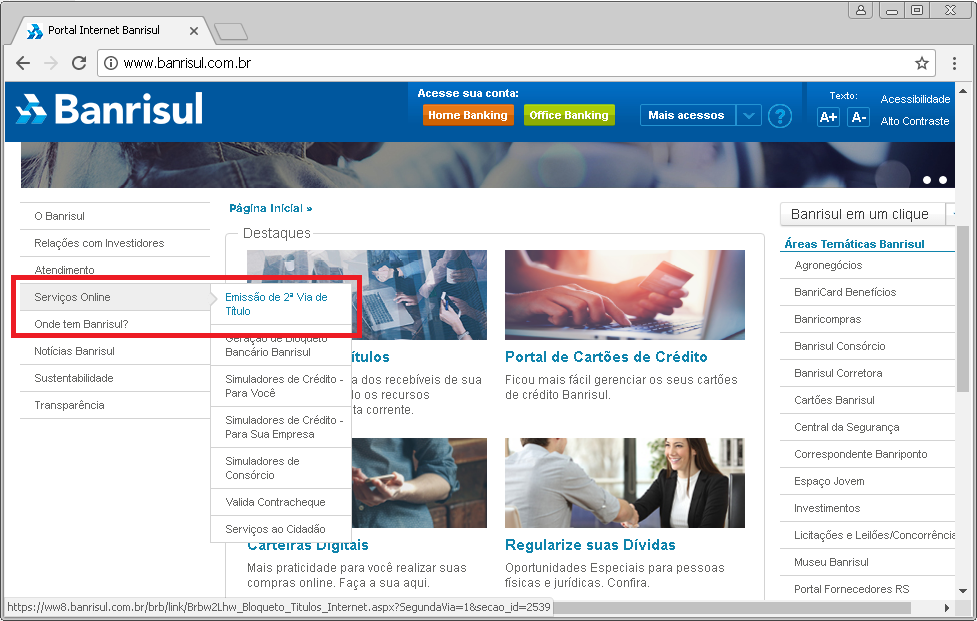Click the help question mark icon

pyautogui.click(x=779, y=116)
